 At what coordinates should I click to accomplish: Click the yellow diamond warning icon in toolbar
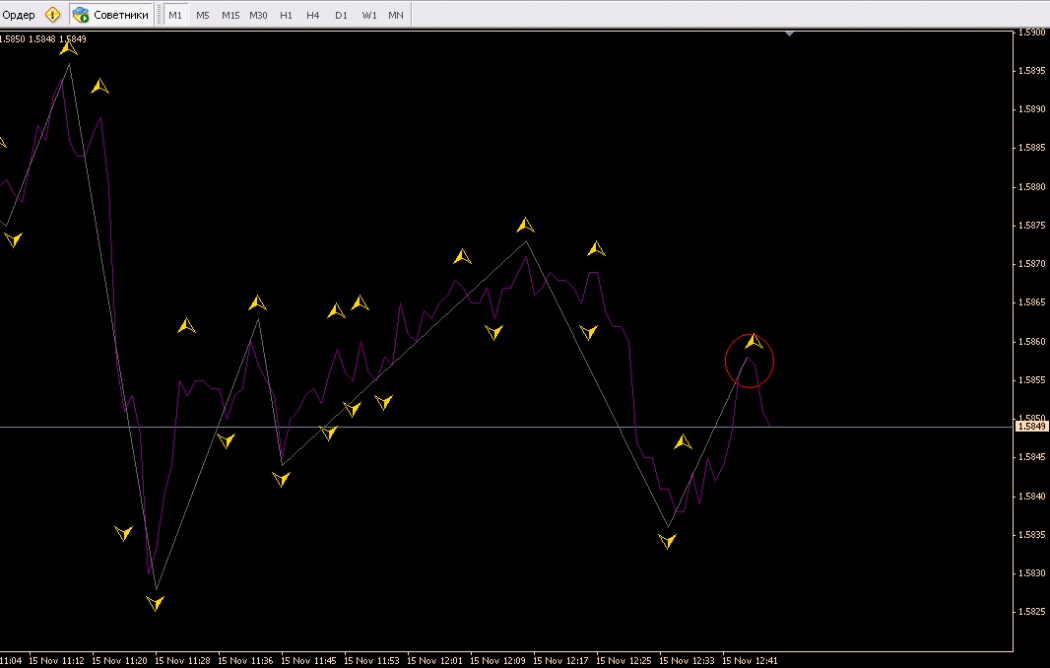[x=52, y=15]
